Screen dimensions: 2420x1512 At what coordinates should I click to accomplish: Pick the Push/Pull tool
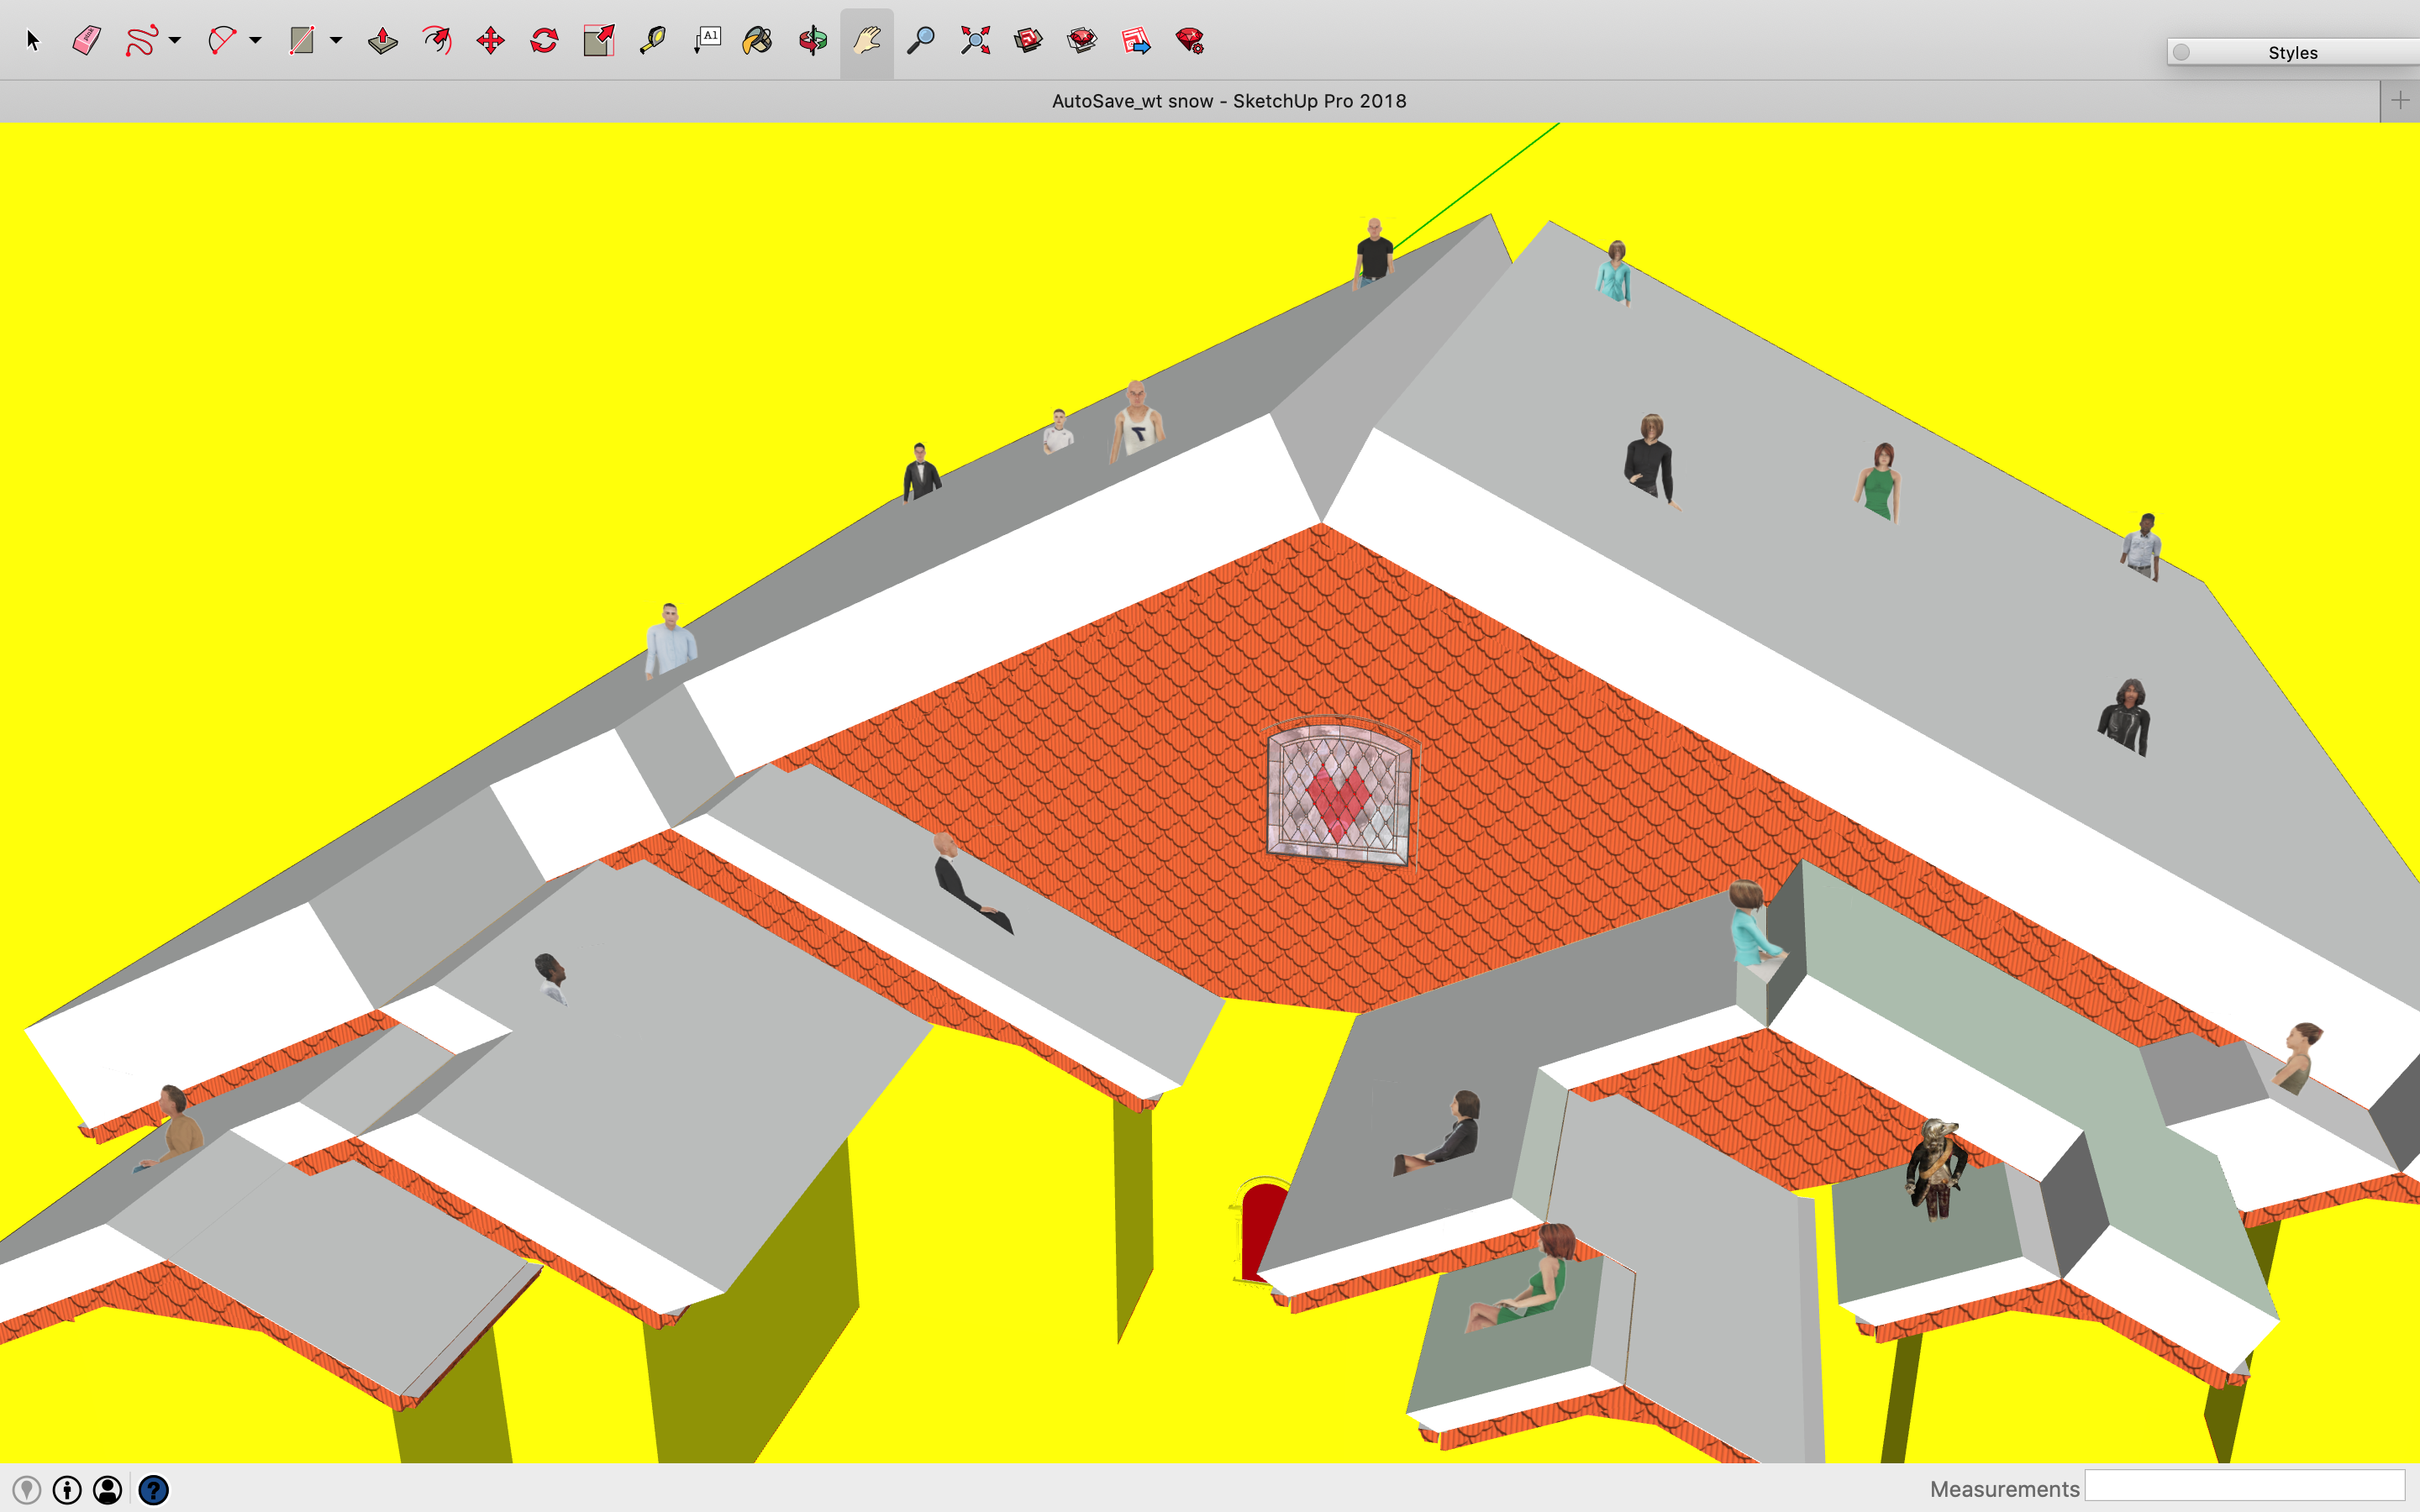[x=383, y=40]
